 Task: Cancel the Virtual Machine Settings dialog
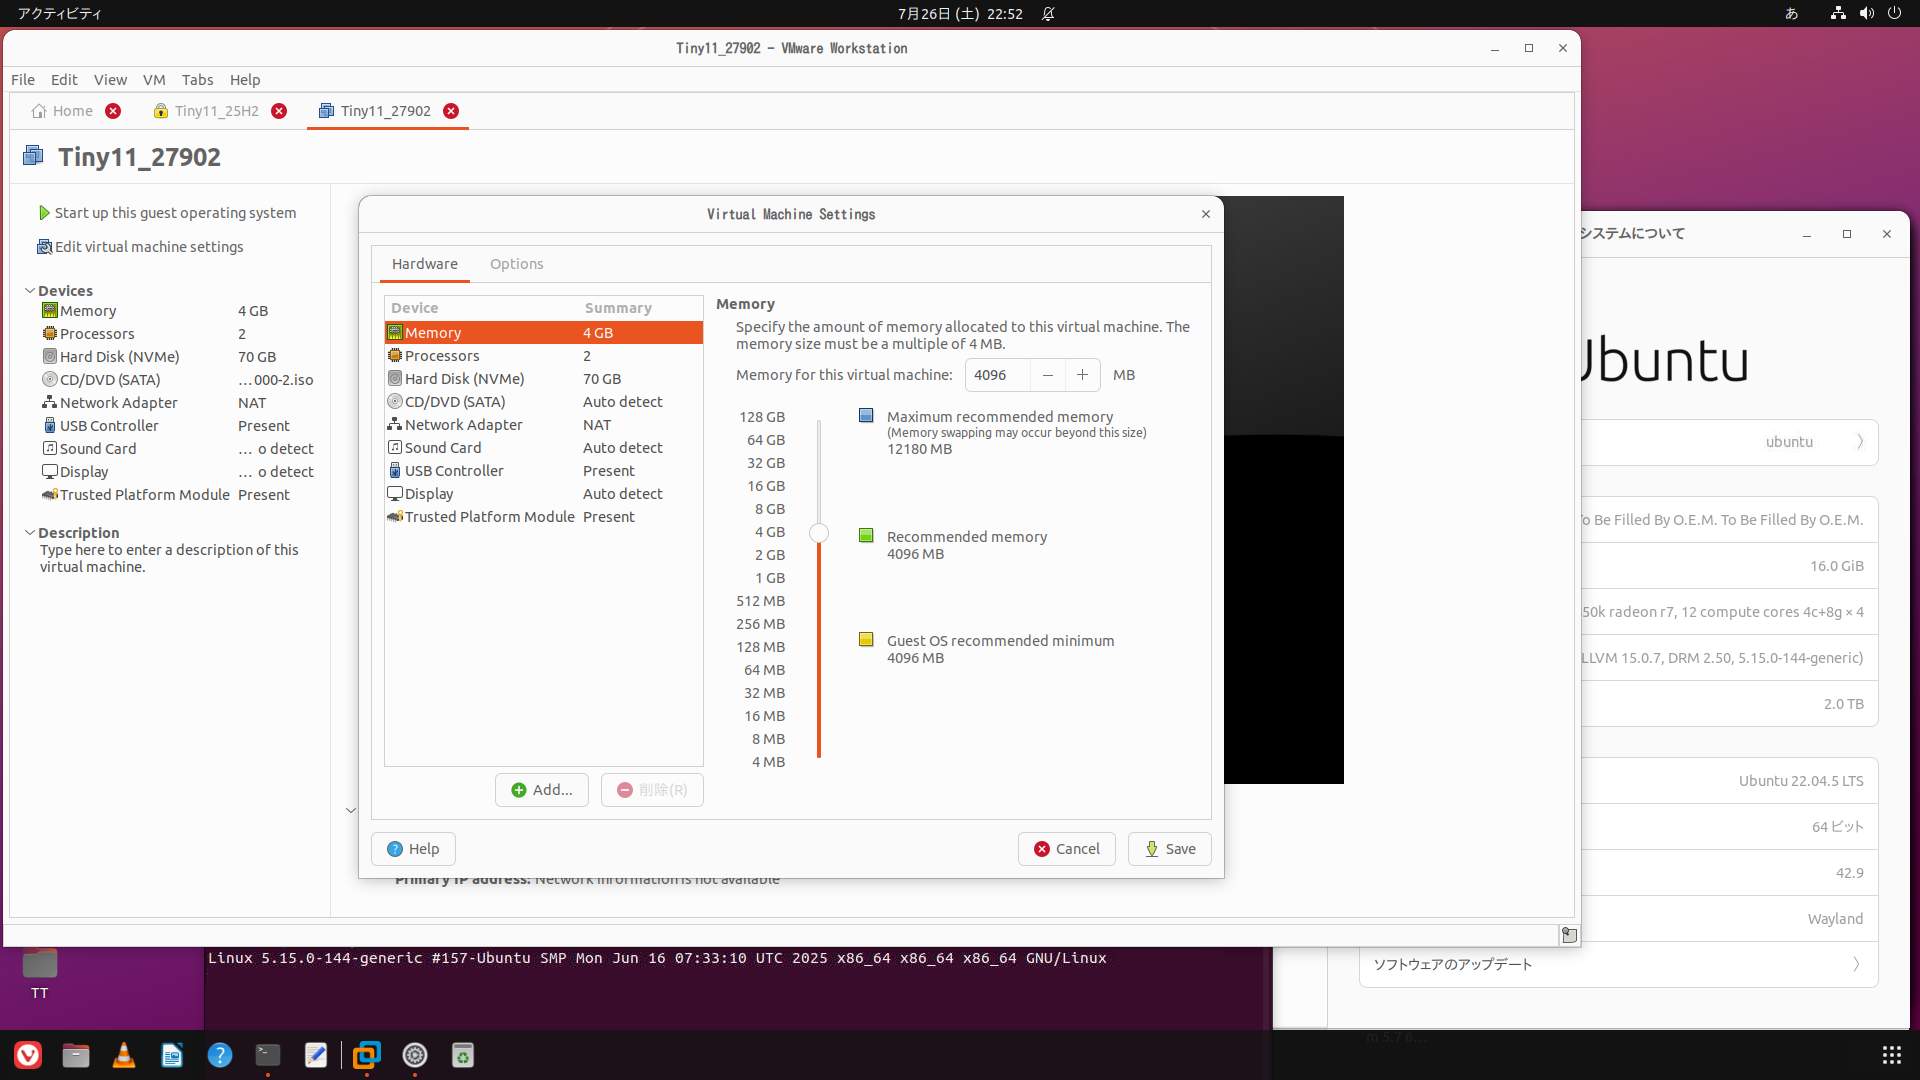click(1066, 849)
